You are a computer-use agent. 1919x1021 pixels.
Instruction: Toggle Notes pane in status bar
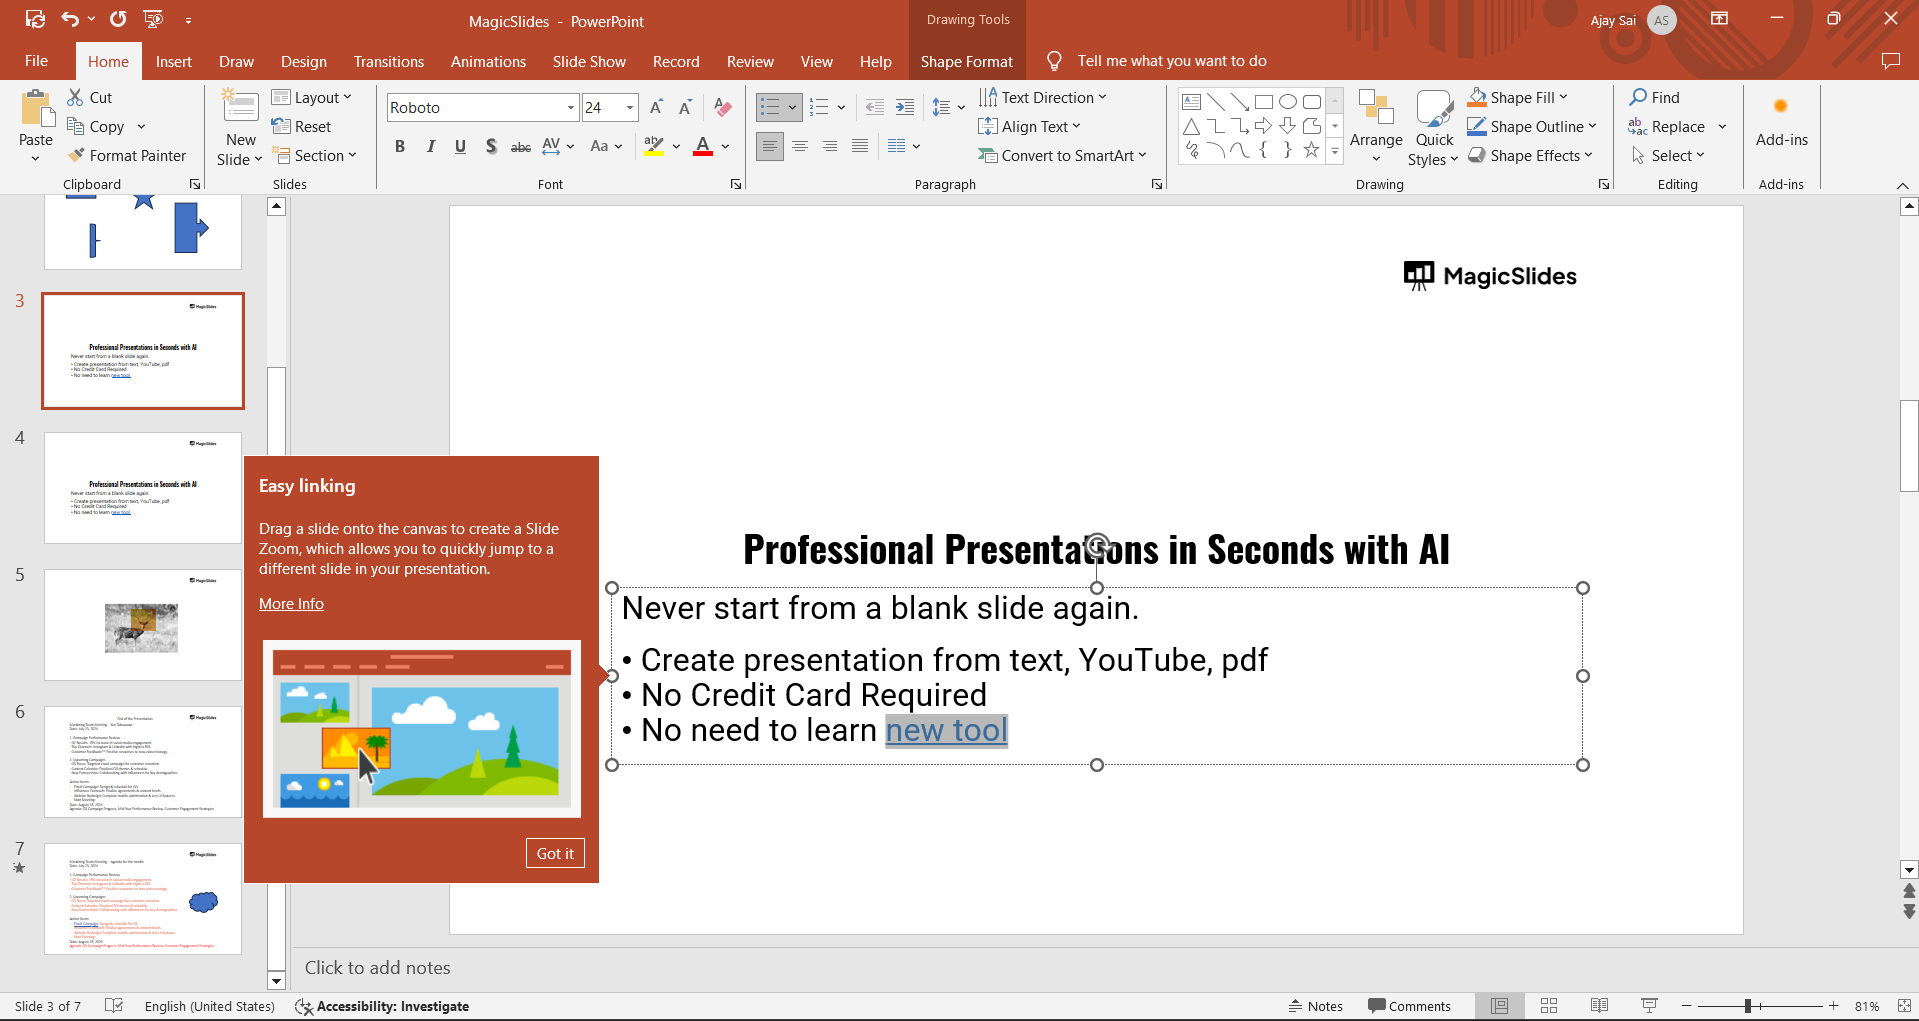pos(1315,1006)
